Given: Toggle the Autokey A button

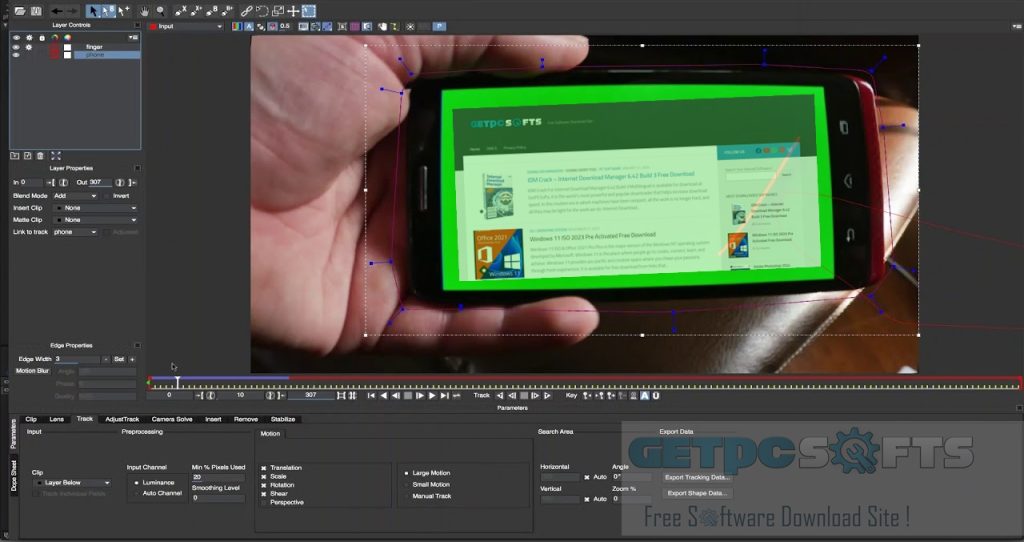Looking at the screenshot, I should click(x=645, y=395).
